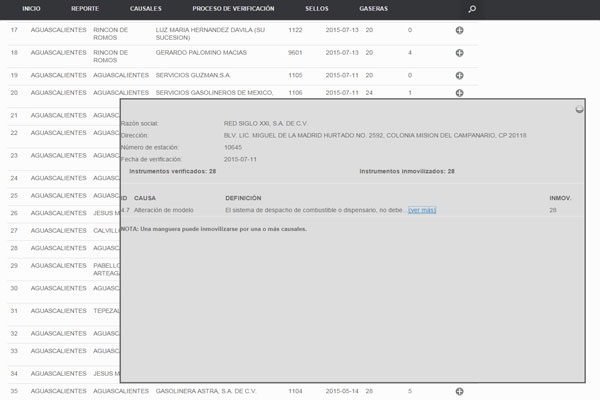Click the INMOV. column header

coord(560,198)
